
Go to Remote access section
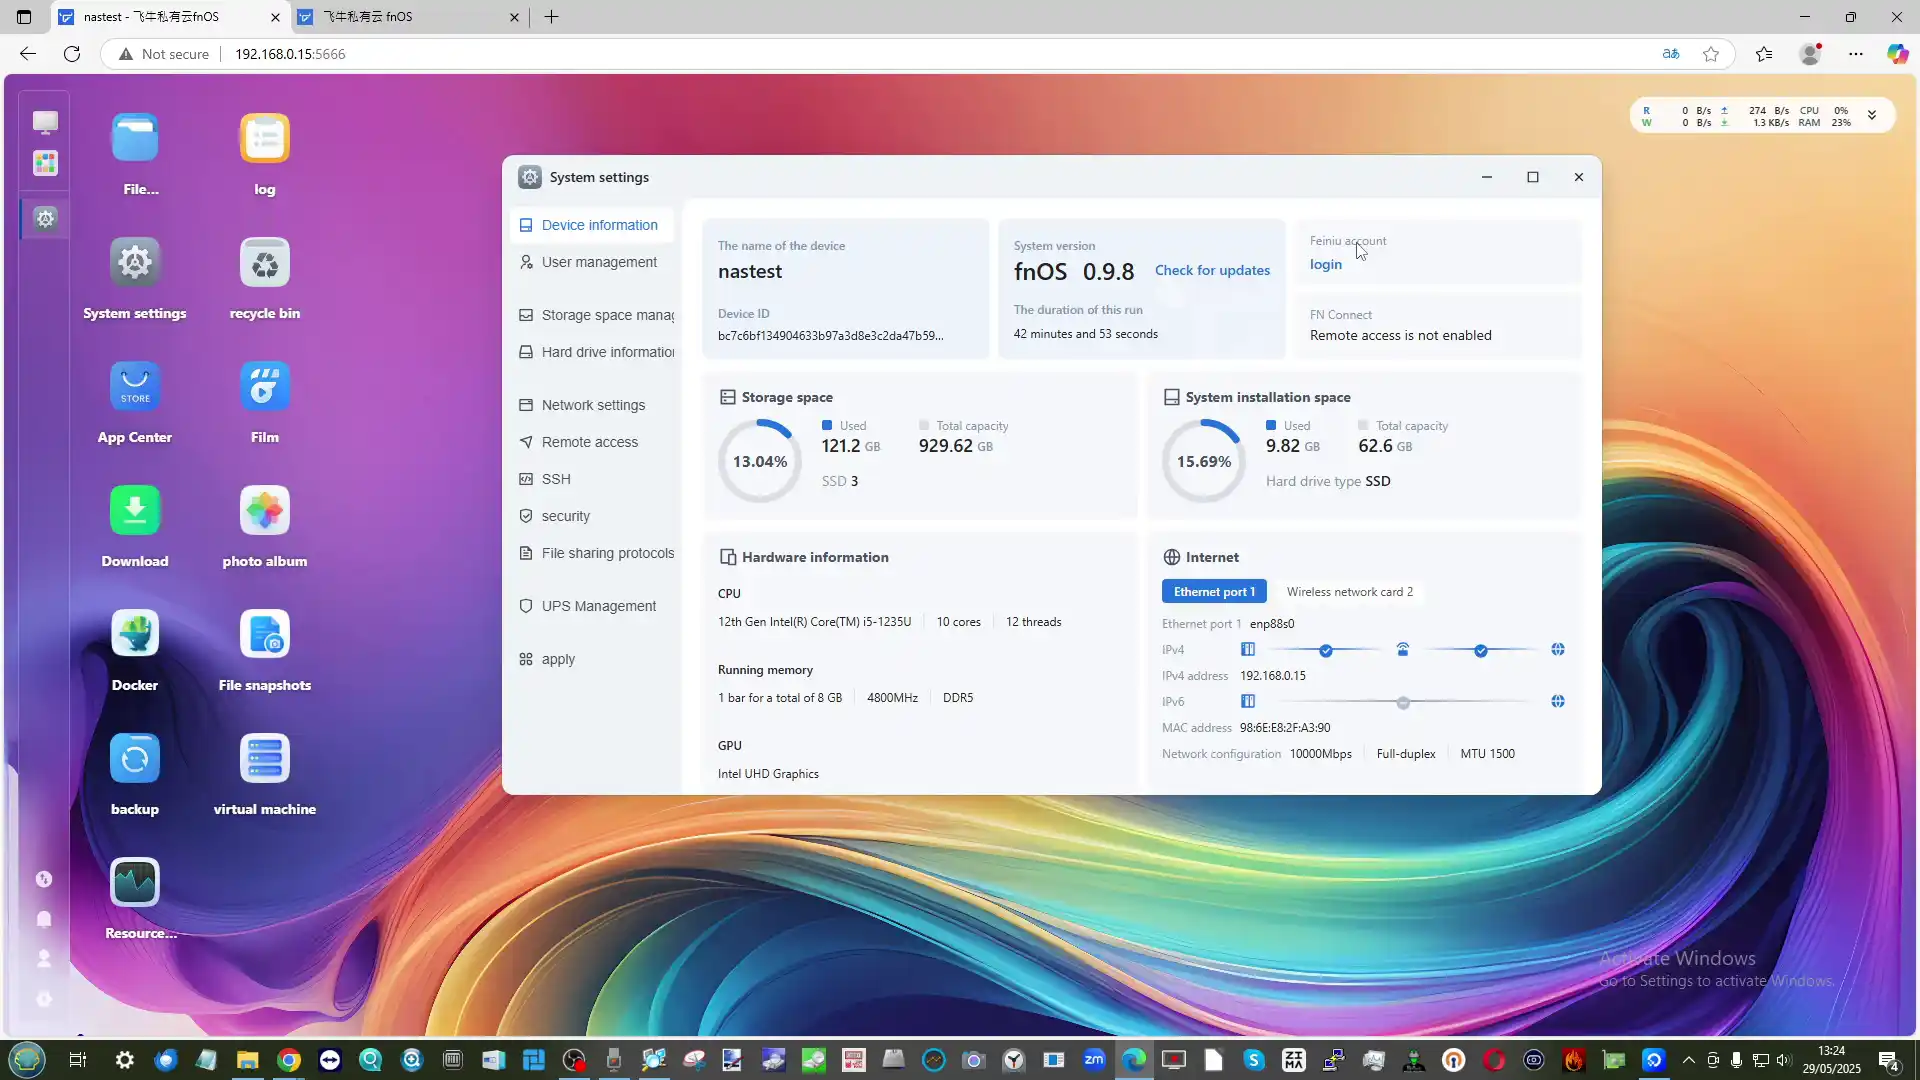click(592, 442)
